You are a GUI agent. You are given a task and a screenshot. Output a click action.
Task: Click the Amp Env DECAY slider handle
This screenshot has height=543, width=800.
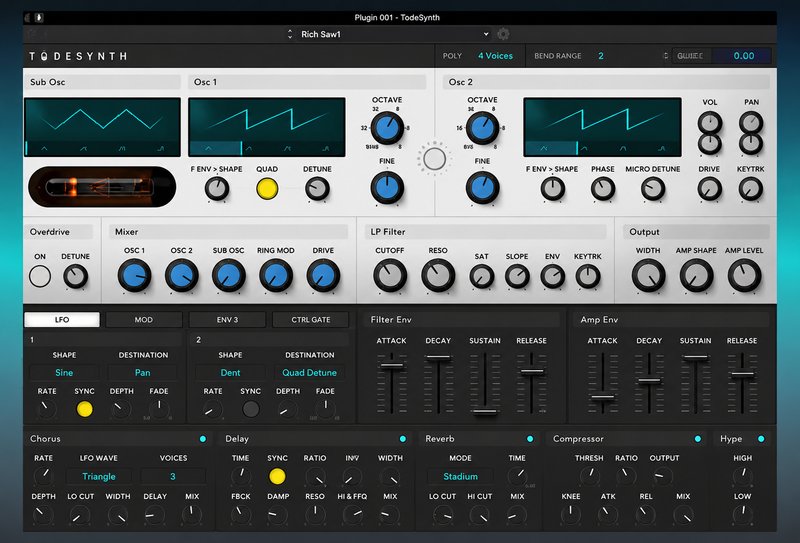[x=649, y=381]
